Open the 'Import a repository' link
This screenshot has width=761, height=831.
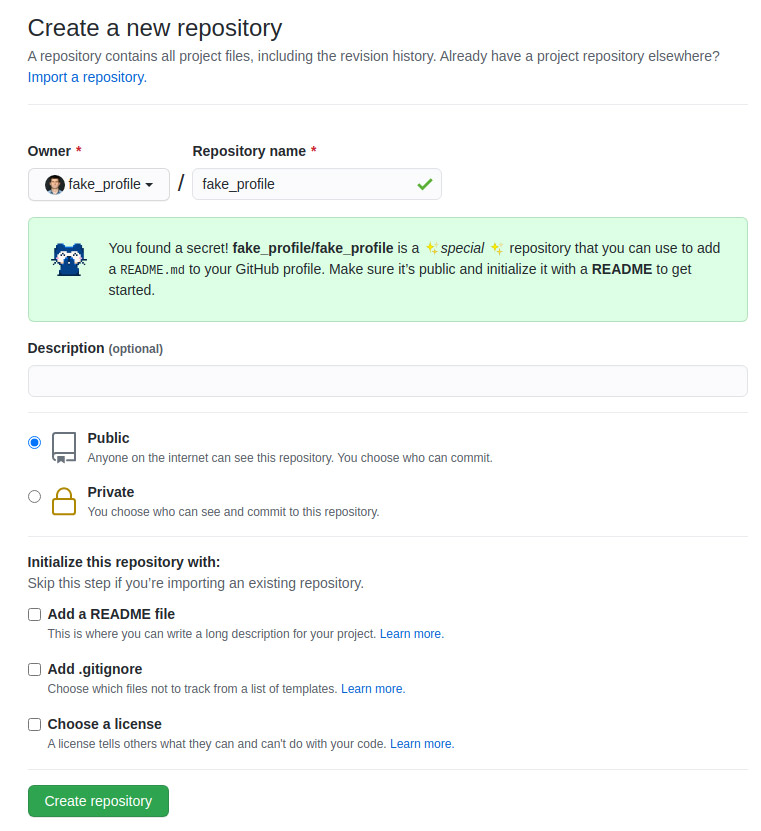88,76
